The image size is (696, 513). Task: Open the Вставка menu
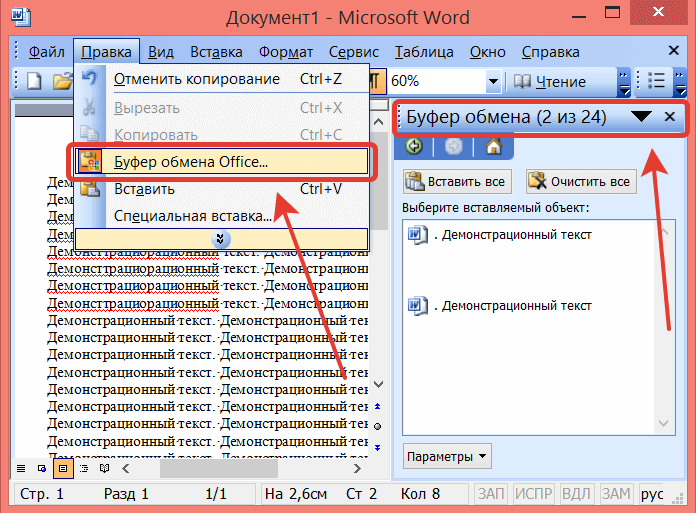click(216, 52)
